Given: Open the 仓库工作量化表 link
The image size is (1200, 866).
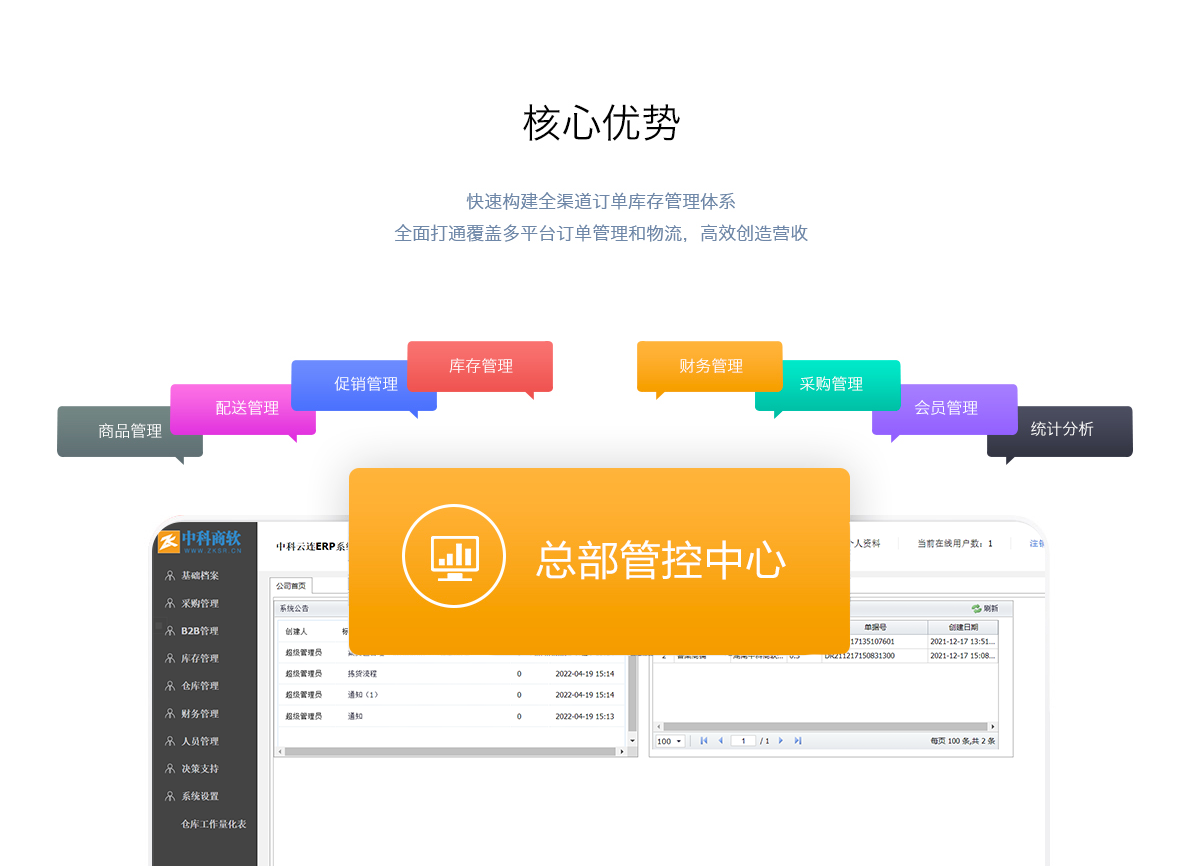Looking at the screenshot, I should click(x=213, y=824).
